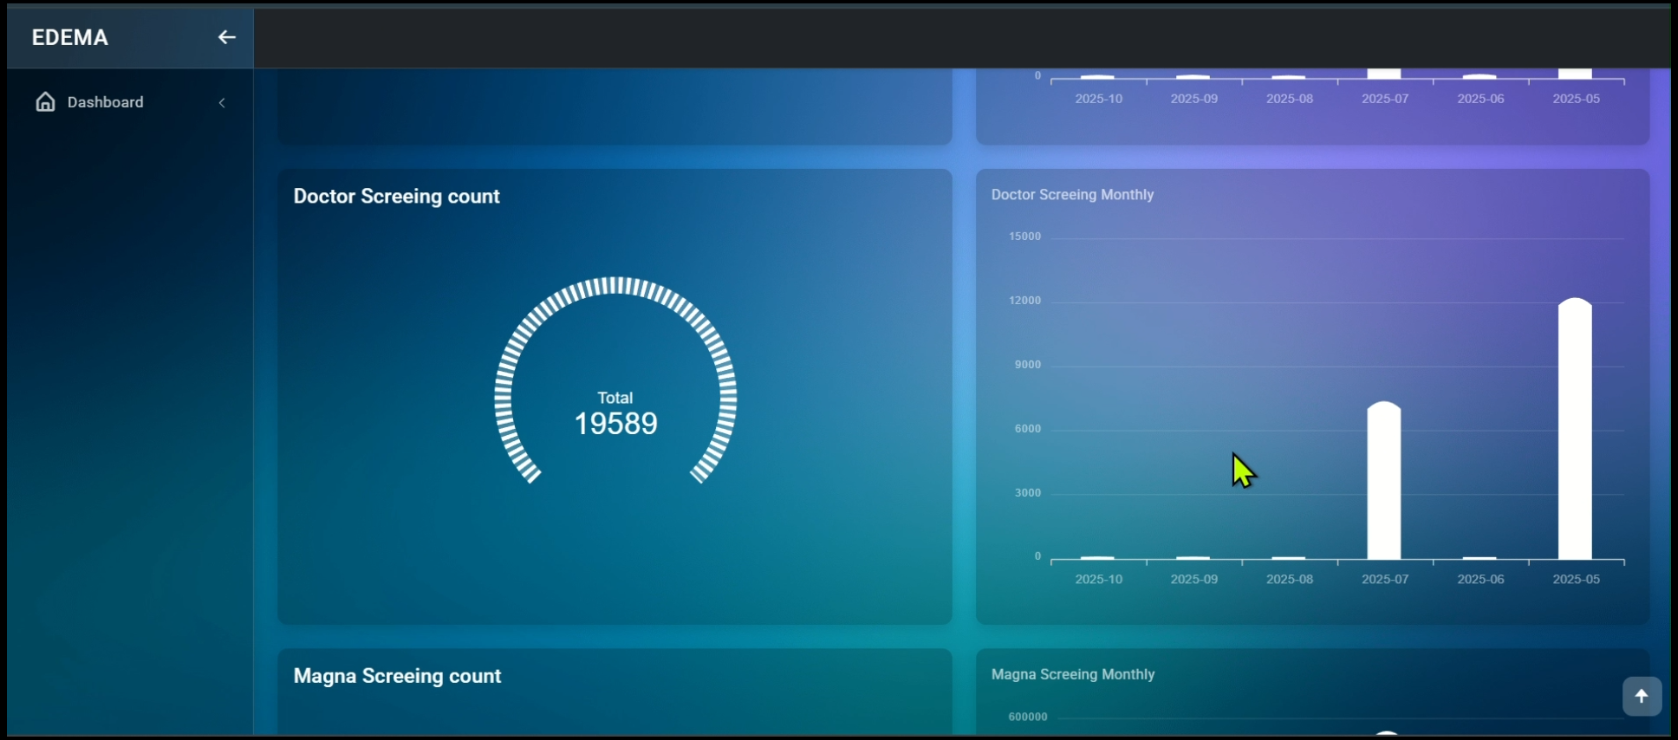Expand the Dashboard submenu chevron
This screenshot has width=1678, height=740.
(x=222, y=102)
